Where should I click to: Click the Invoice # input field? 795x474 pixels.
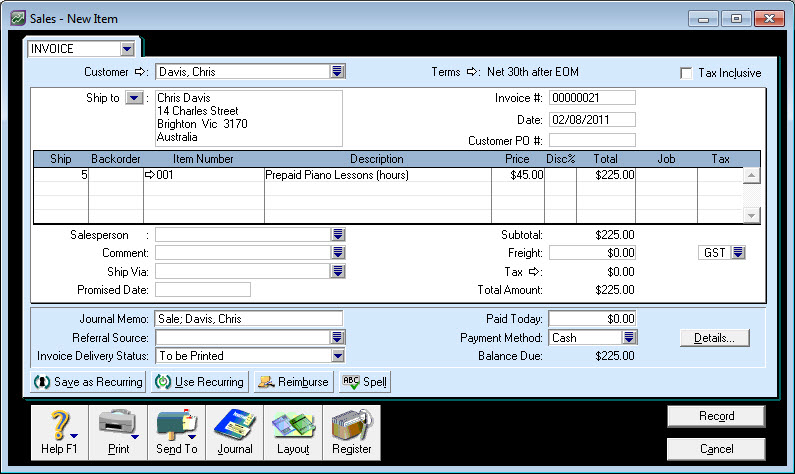coord(592,98)
